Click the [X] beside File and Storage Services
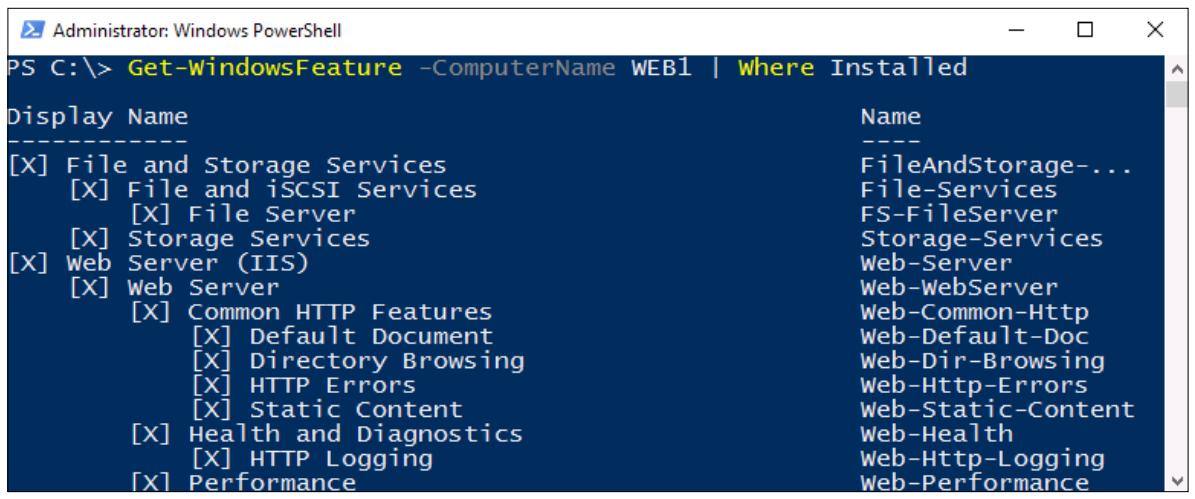The height and width of the screenshot is (499, 1195). click(x=27, y=165)
